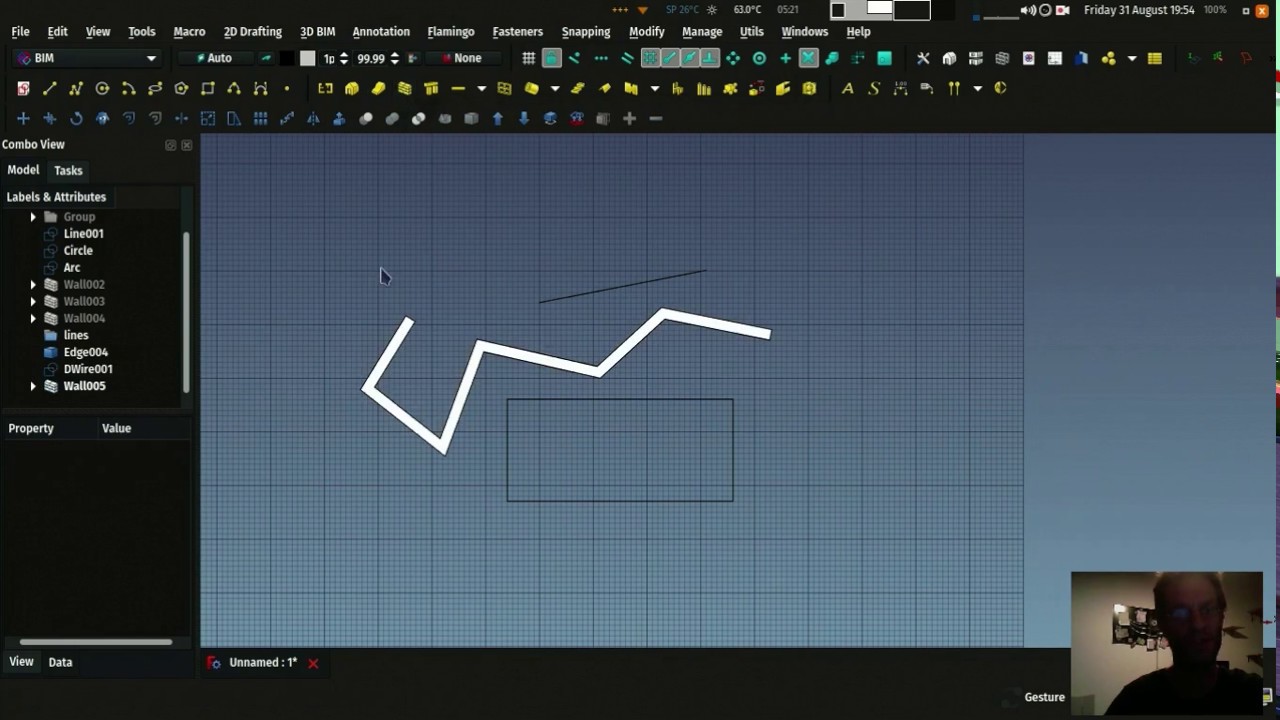Click the yellow layers list icon
Image resolution: width=1280 pixels, height=720 pixels.
pos(1155,59)
